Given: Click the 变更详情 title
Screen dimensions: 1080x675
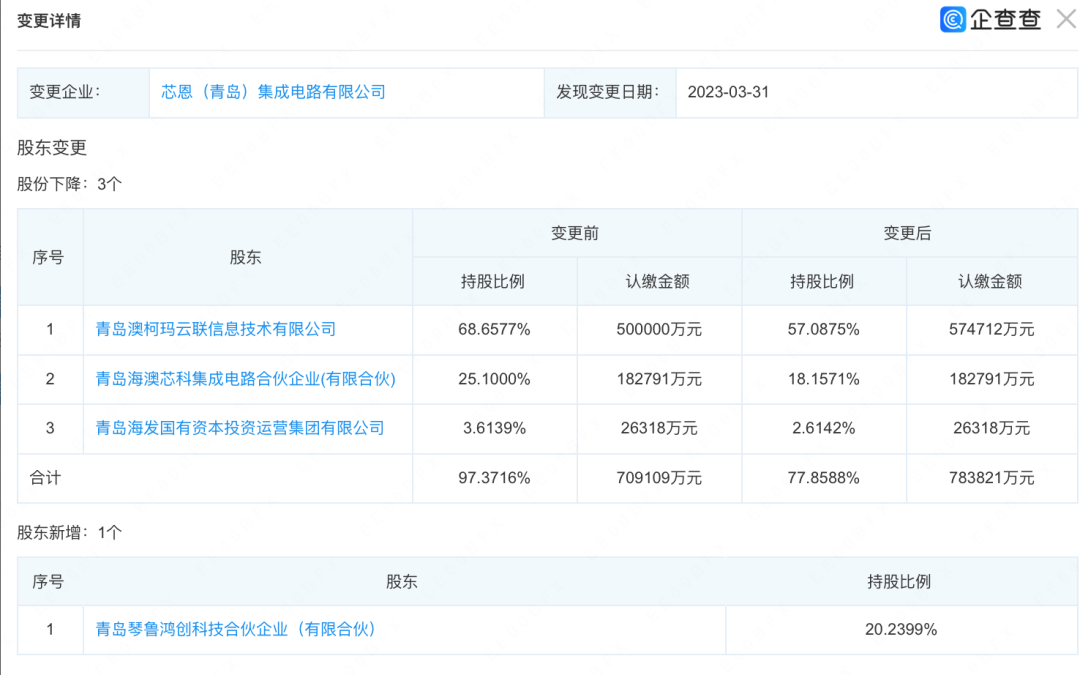Looking at the screenshot, I should pyautogui.click(x=49, y=21).
